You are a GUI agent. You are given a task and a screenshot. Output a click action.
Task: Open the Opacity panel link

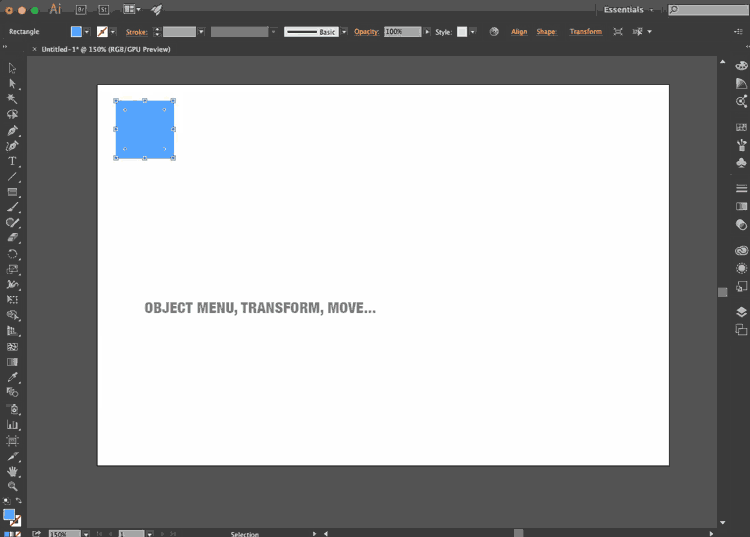(x=366, y=32)
